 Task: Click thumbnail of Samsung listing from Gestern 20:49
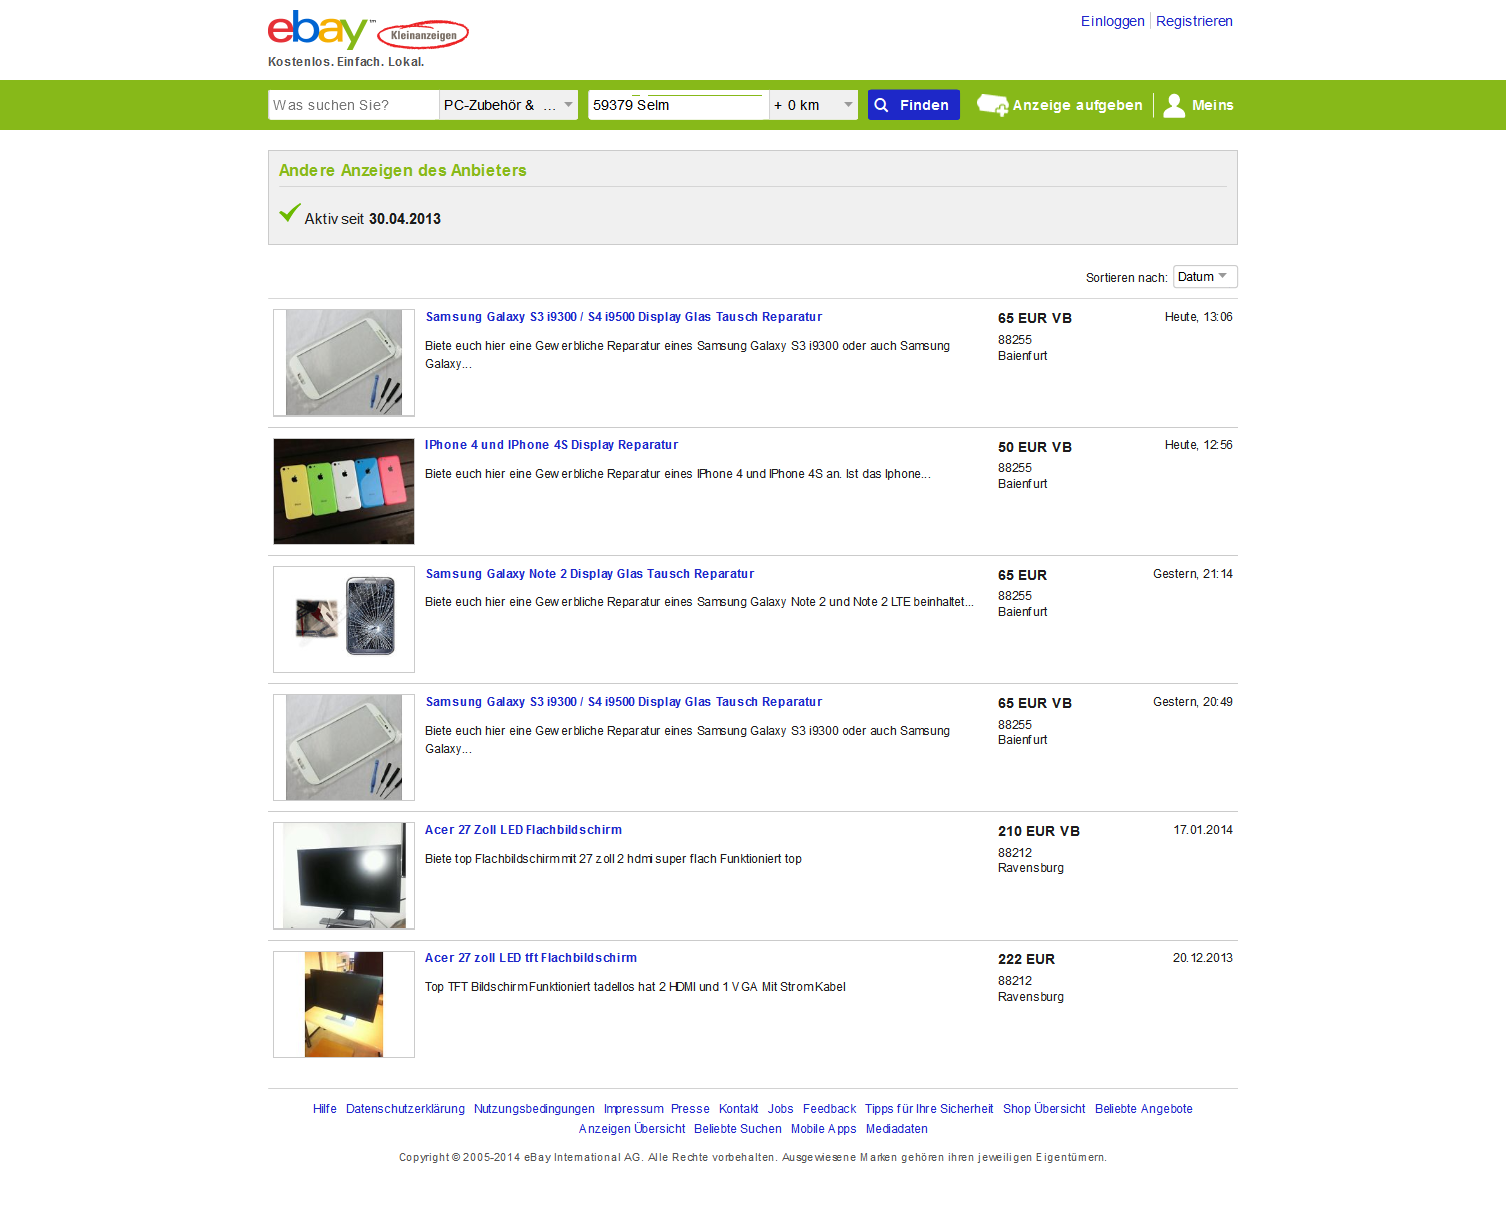click(x=344, y=747)
